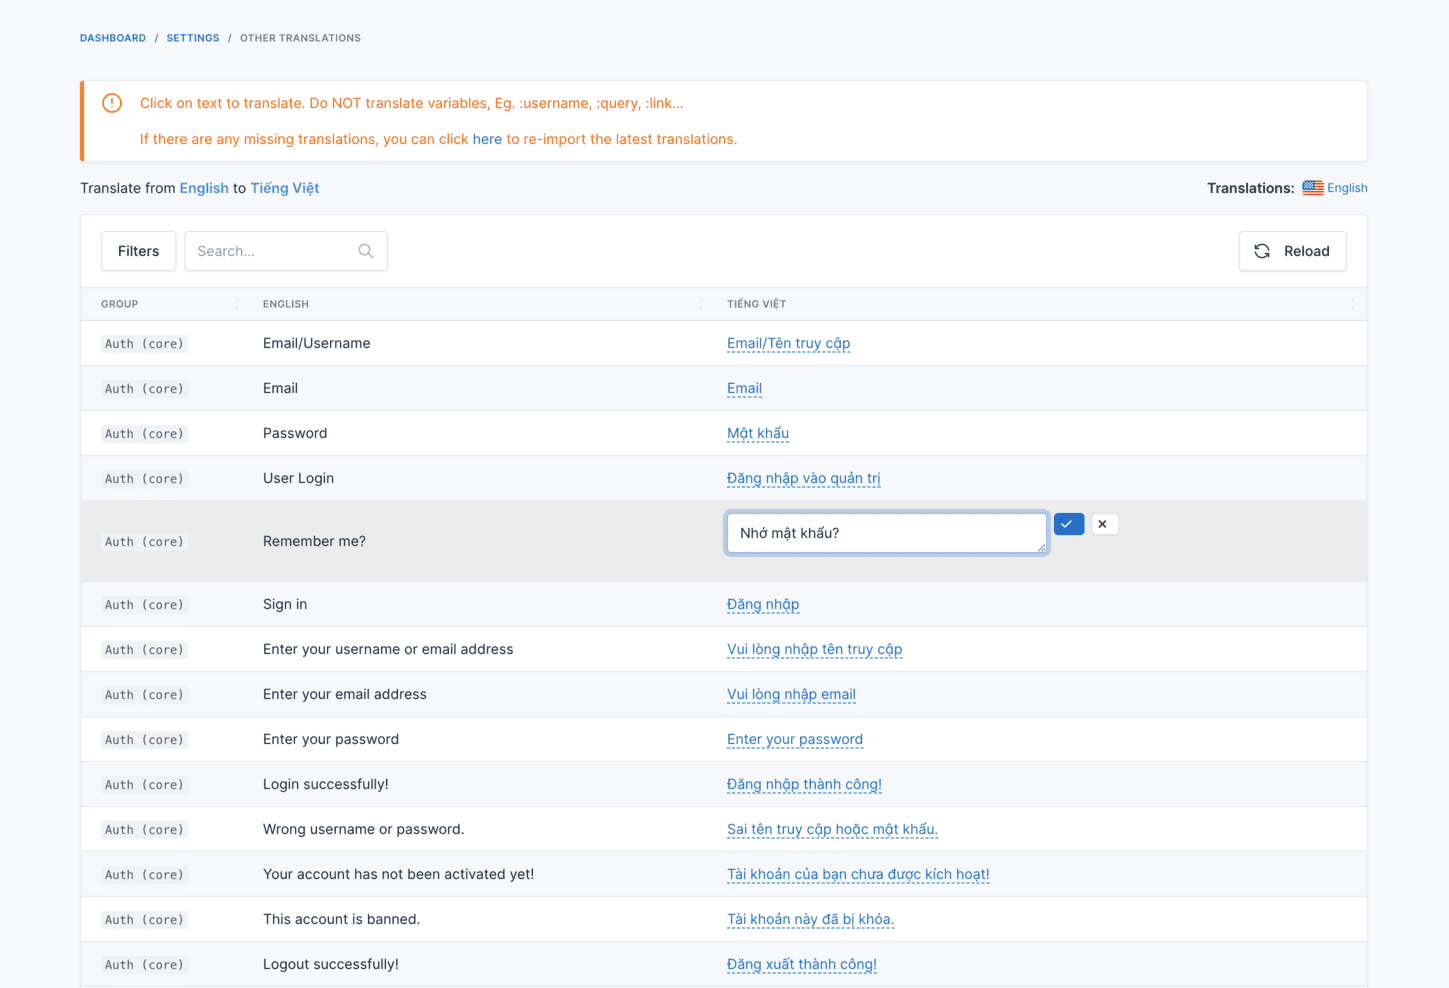Go to Dashboard breadcrumb
This screenshot has width=1449, height=988.
113,38
